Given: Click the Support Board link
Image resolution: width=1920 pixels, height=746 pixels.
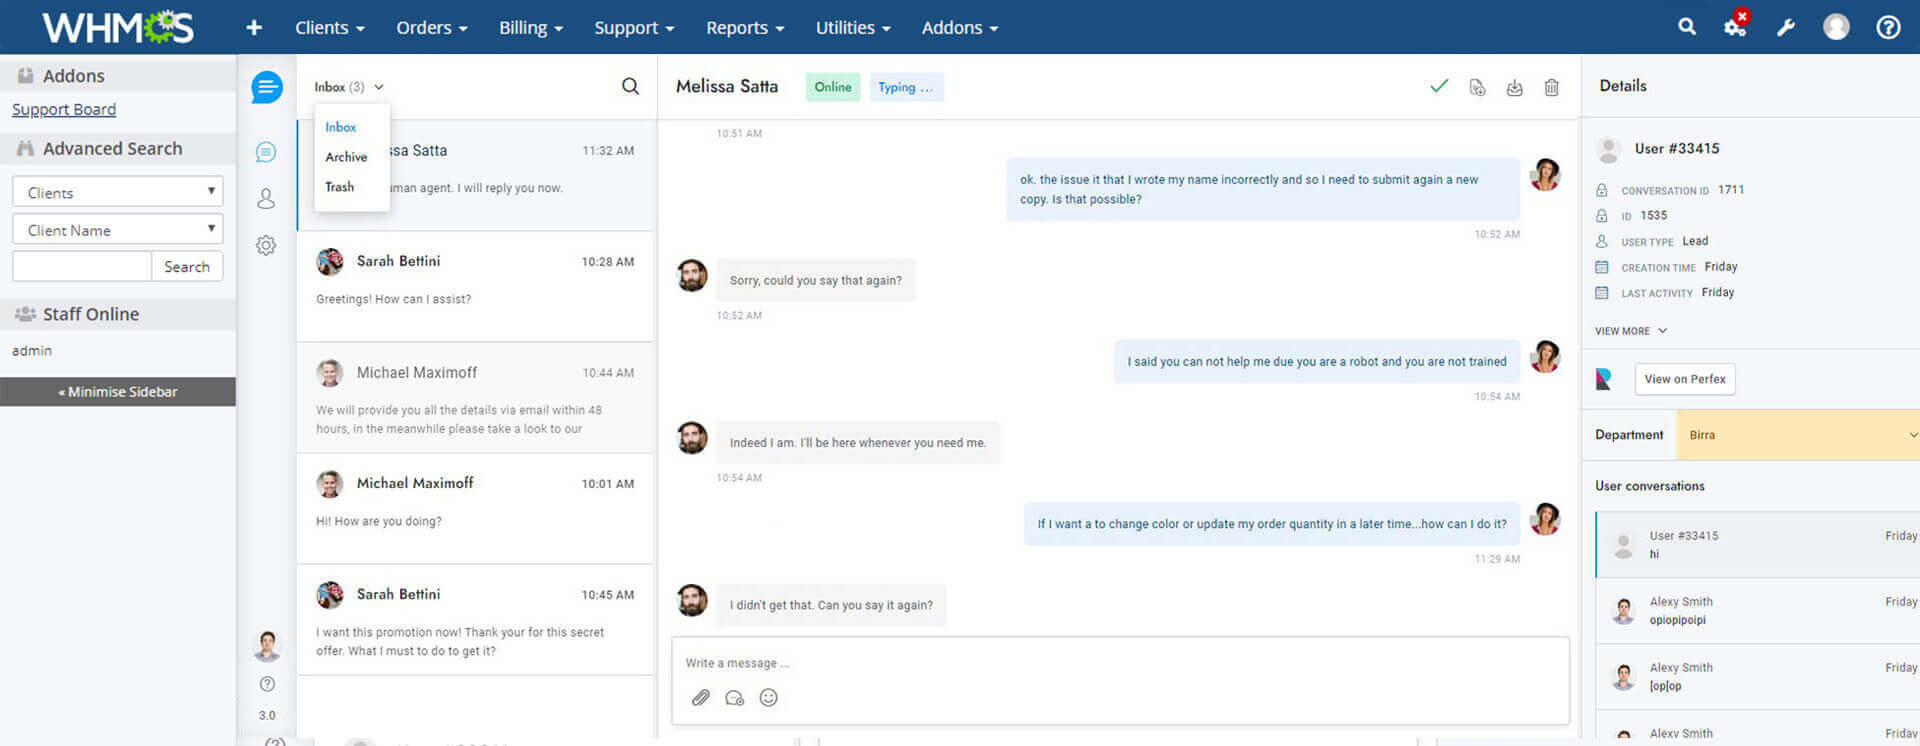Looking at the screenshot, I should [64, 110].
